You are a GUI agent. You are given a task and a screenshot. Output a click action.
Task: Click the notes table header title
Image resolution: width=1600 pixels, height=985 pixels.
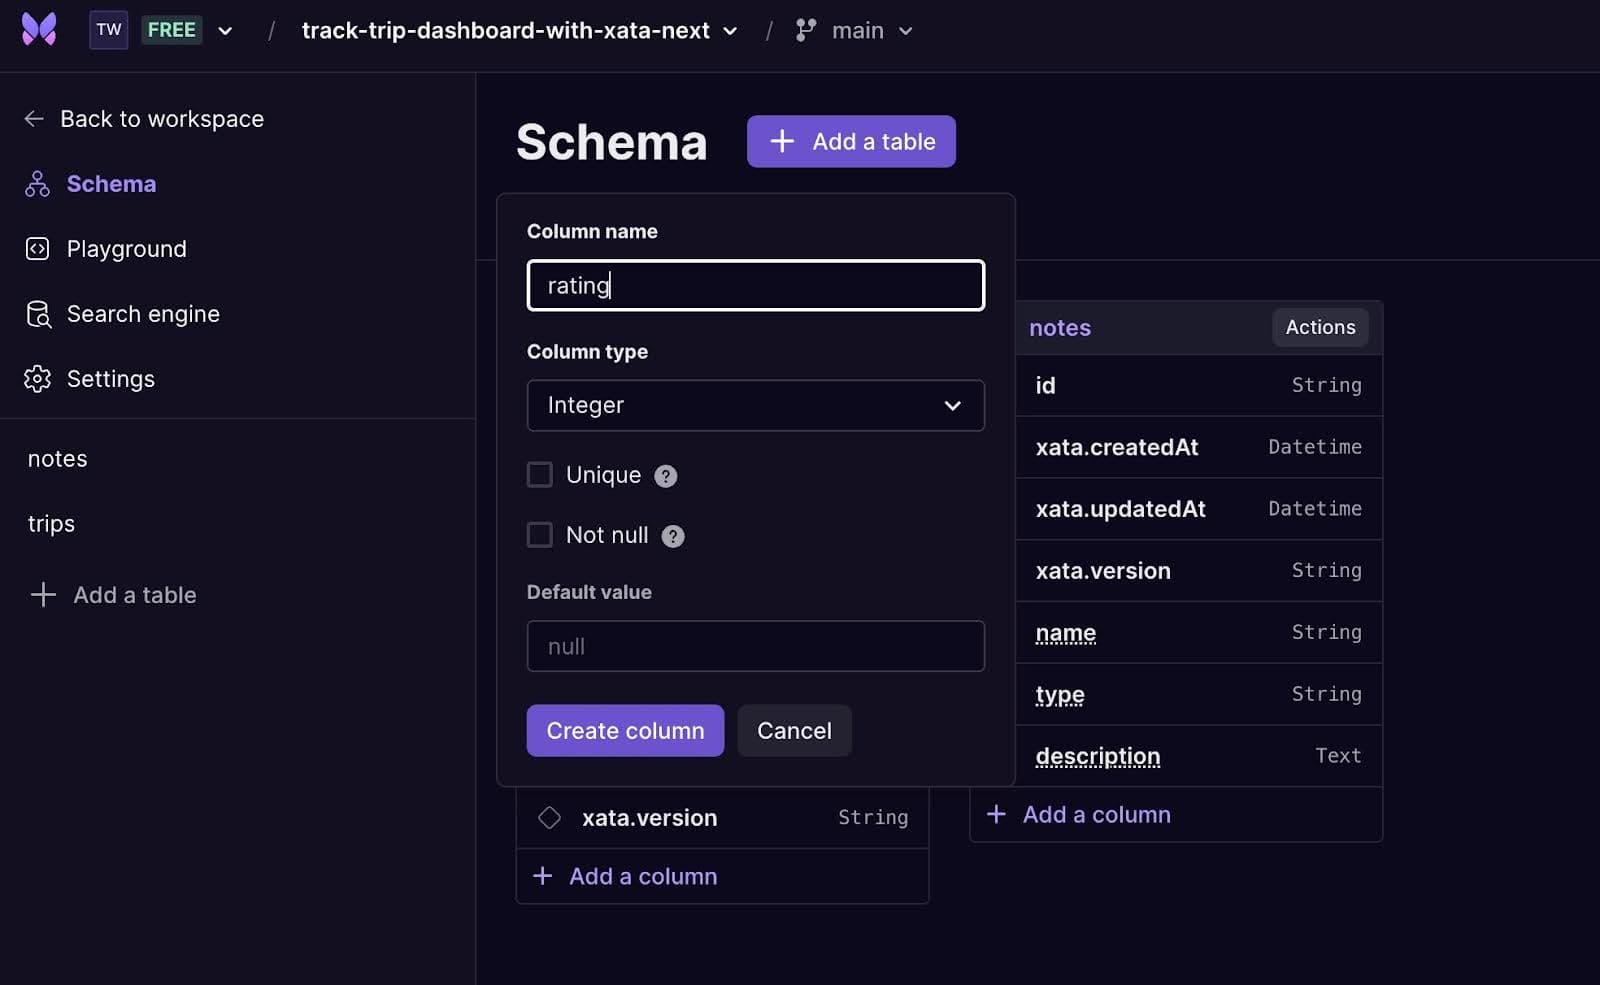[1060, 328]
